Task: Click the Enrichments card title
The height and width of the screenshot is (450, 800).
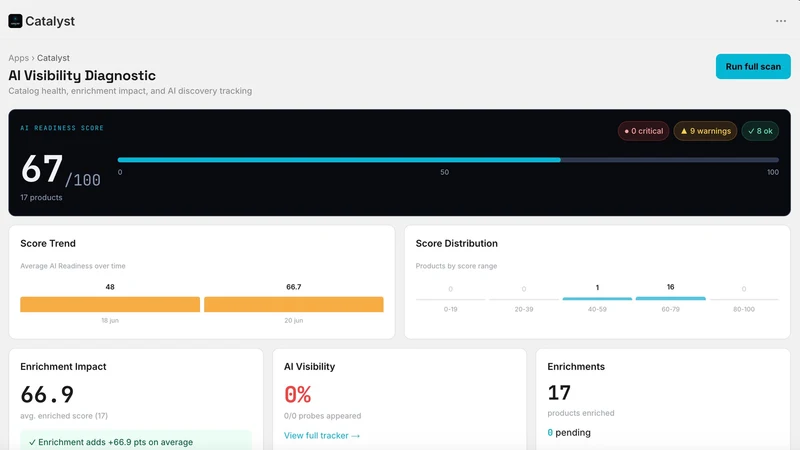Action: pyautogui.click(x=576, y=366)
